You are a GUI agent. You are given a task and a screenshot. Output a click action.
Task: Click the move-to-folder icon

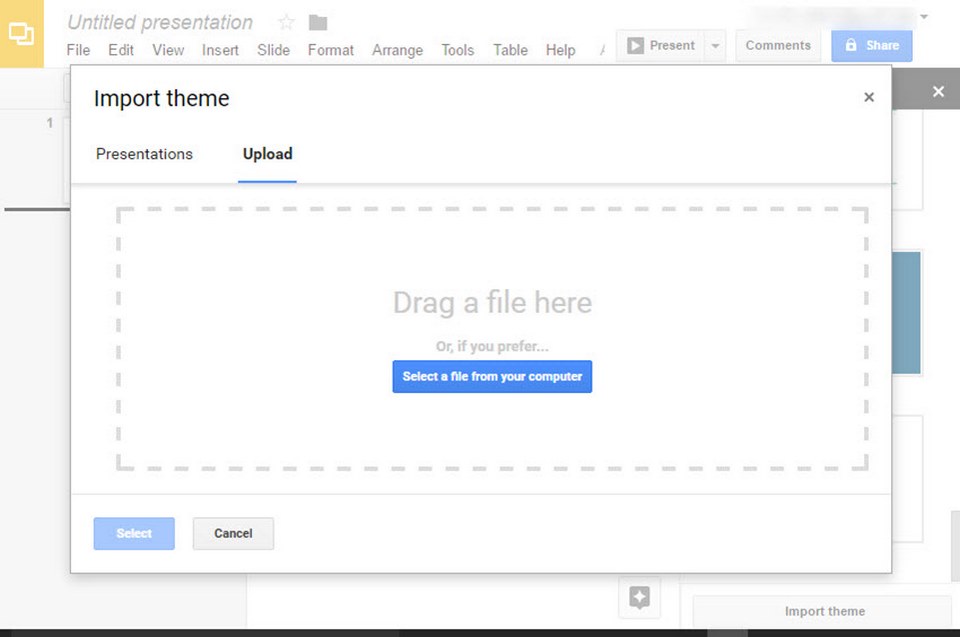pyautogui.click(x=318, y=22)
